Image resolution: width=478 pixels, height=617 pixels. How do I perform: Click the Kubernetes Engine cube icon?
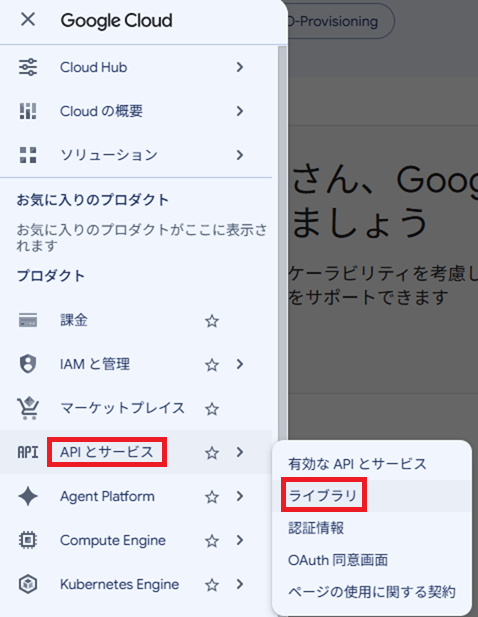pyautogui.click(x=28, y=584)
